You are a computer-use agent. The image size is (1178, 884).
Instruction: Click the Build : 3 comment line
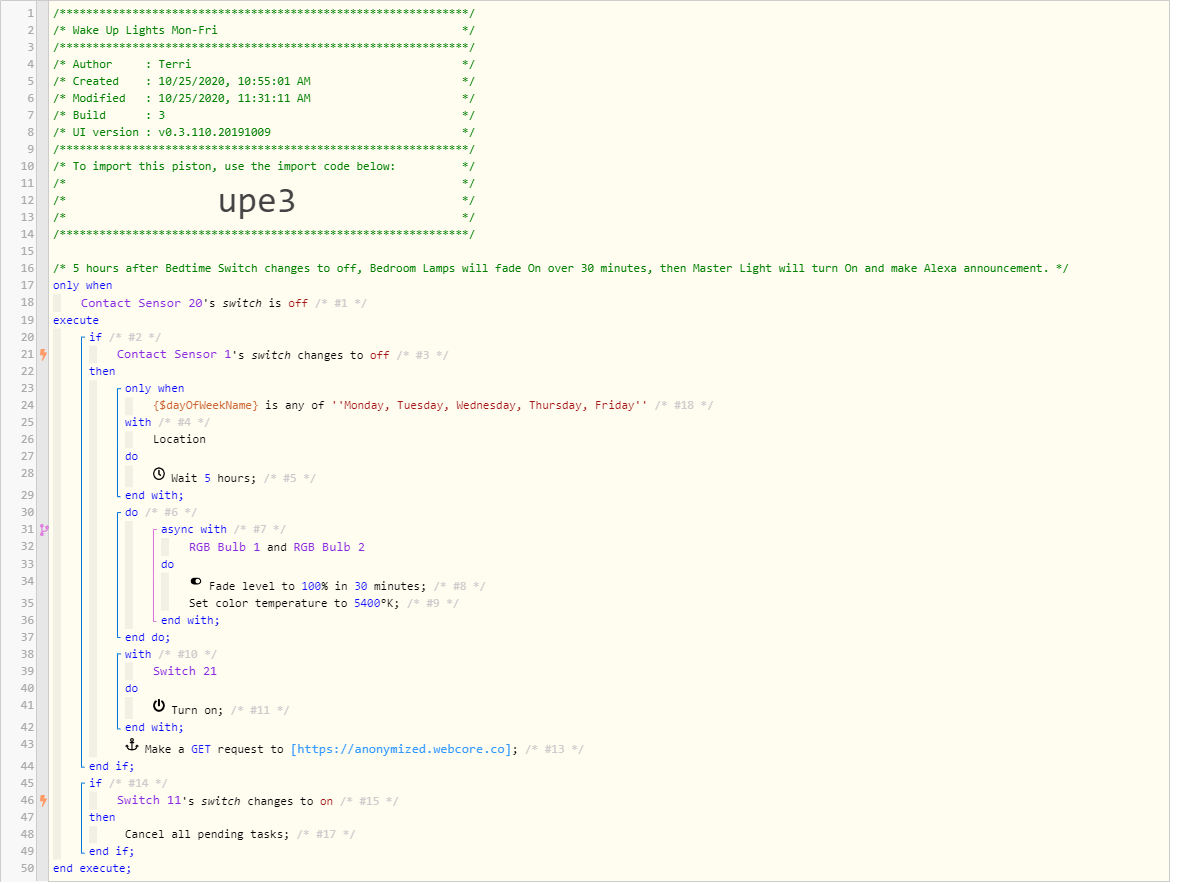pos(264,116)
